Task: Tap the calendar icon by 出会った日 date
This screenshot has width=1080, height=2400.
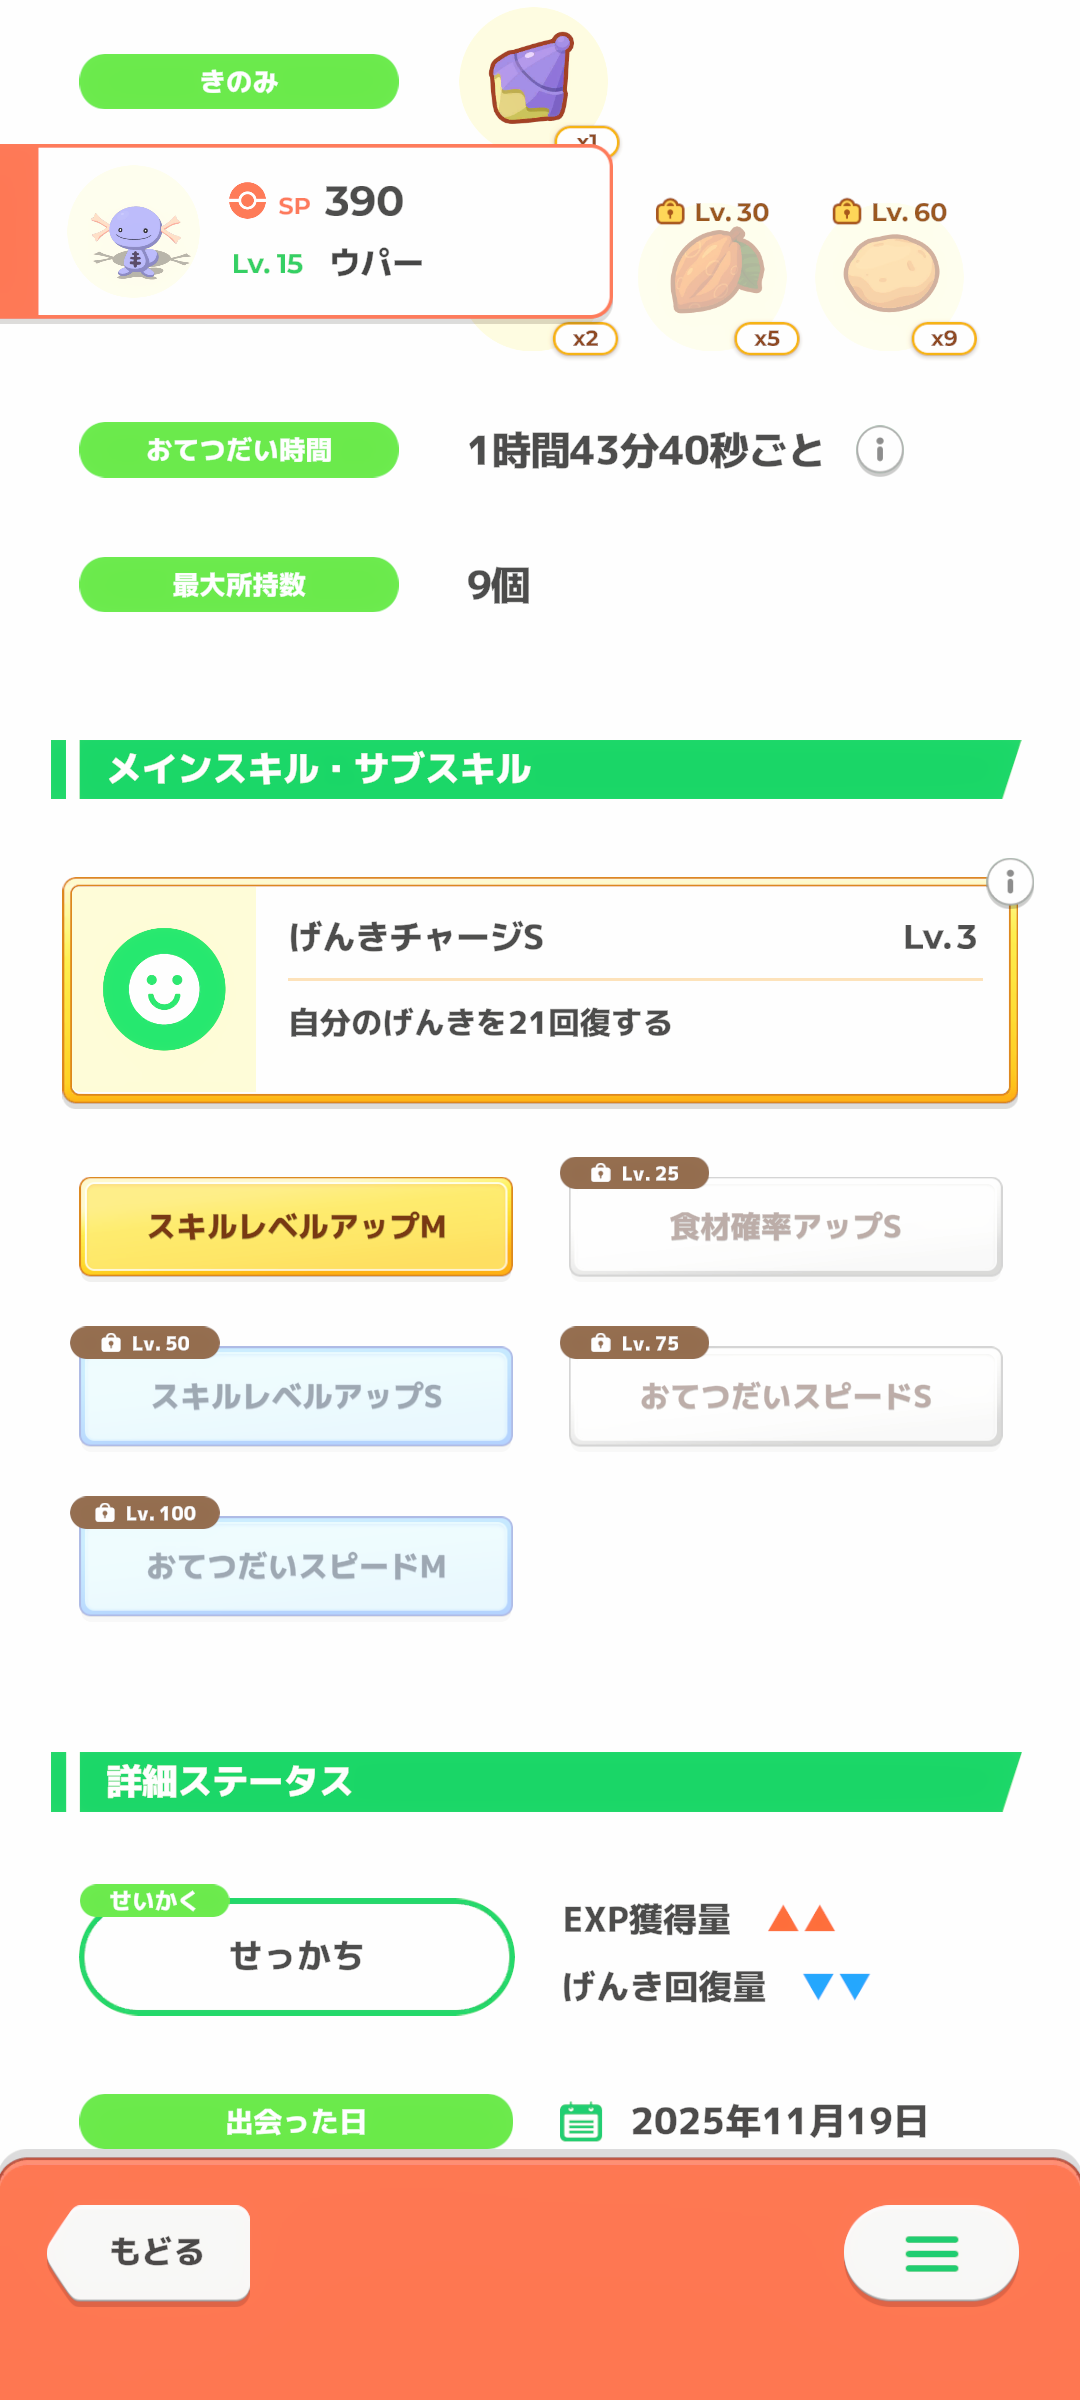Action: [581, 2121]
